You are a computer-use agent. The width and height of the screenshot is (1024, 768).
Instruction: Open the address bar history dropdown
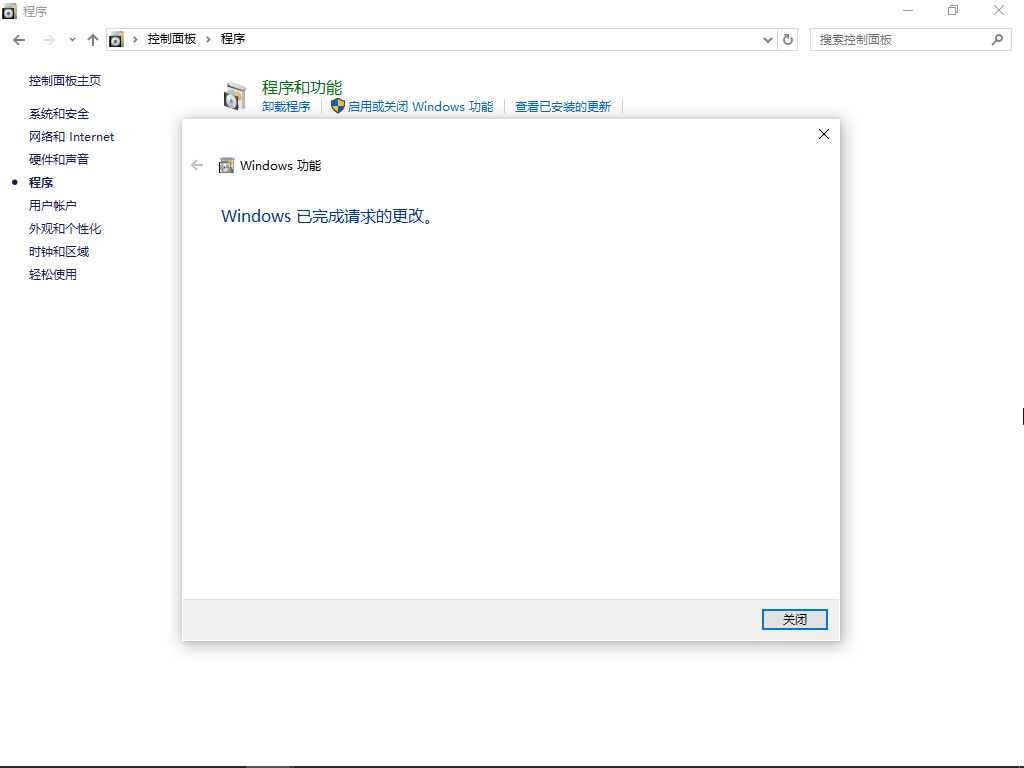pyautogui.click(x=767, y=39)
